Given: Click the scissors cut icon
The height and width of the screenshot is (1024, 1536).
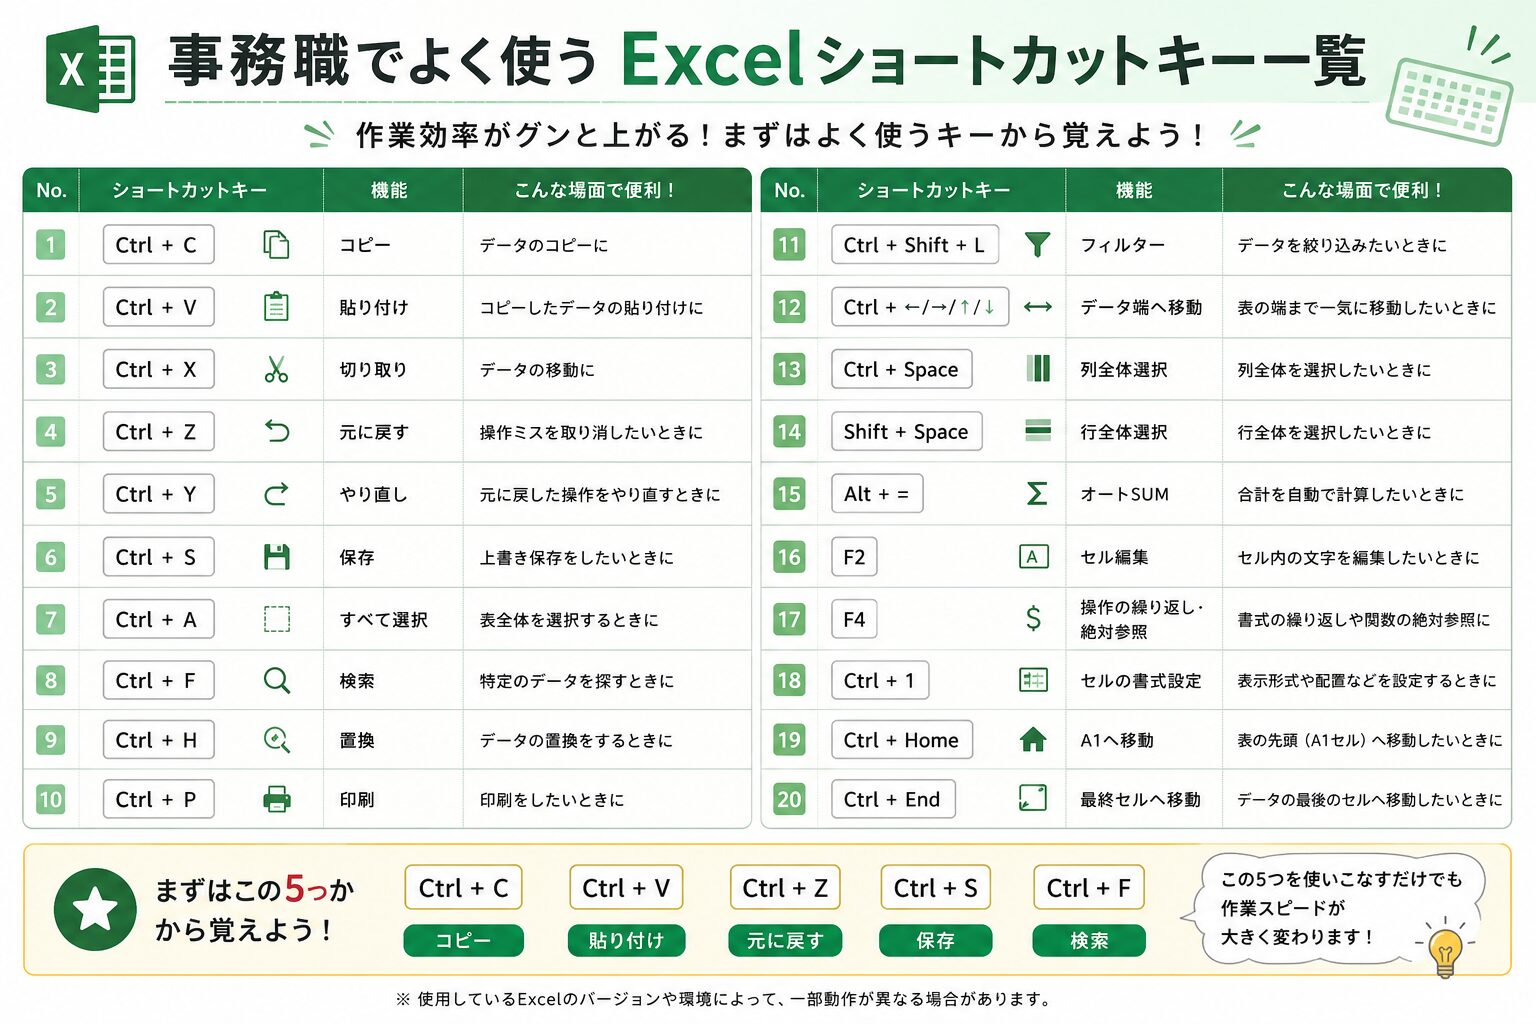Looking at the screenshot, I should (276, 370).
